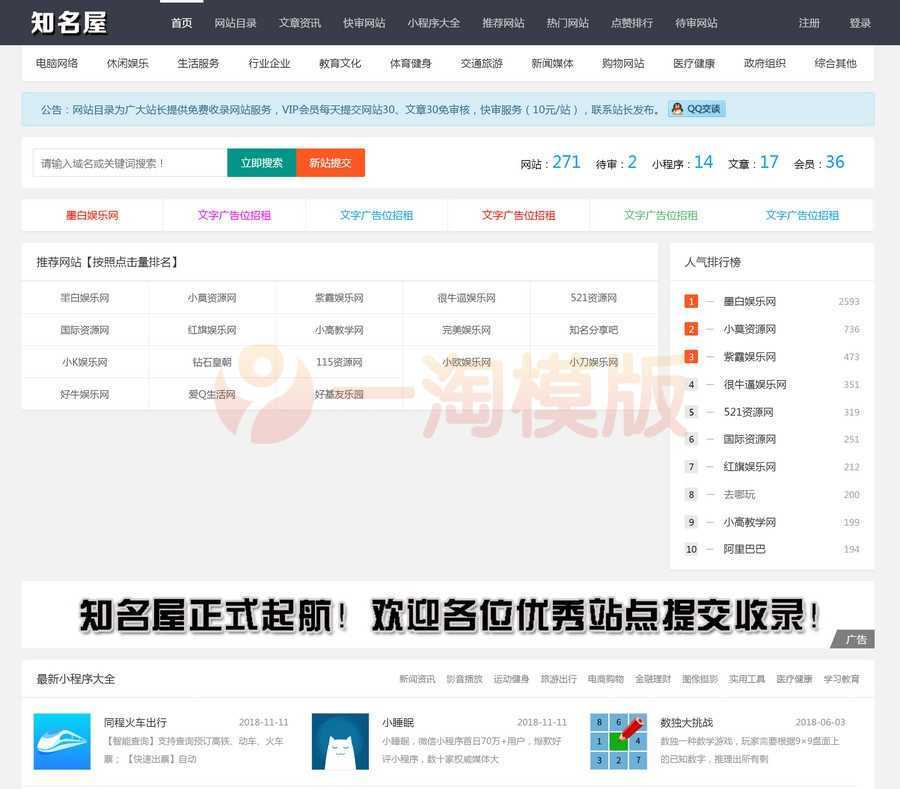
Task: Open the 数独大挑战 sudoku game icon
Action: click(618, 741)
